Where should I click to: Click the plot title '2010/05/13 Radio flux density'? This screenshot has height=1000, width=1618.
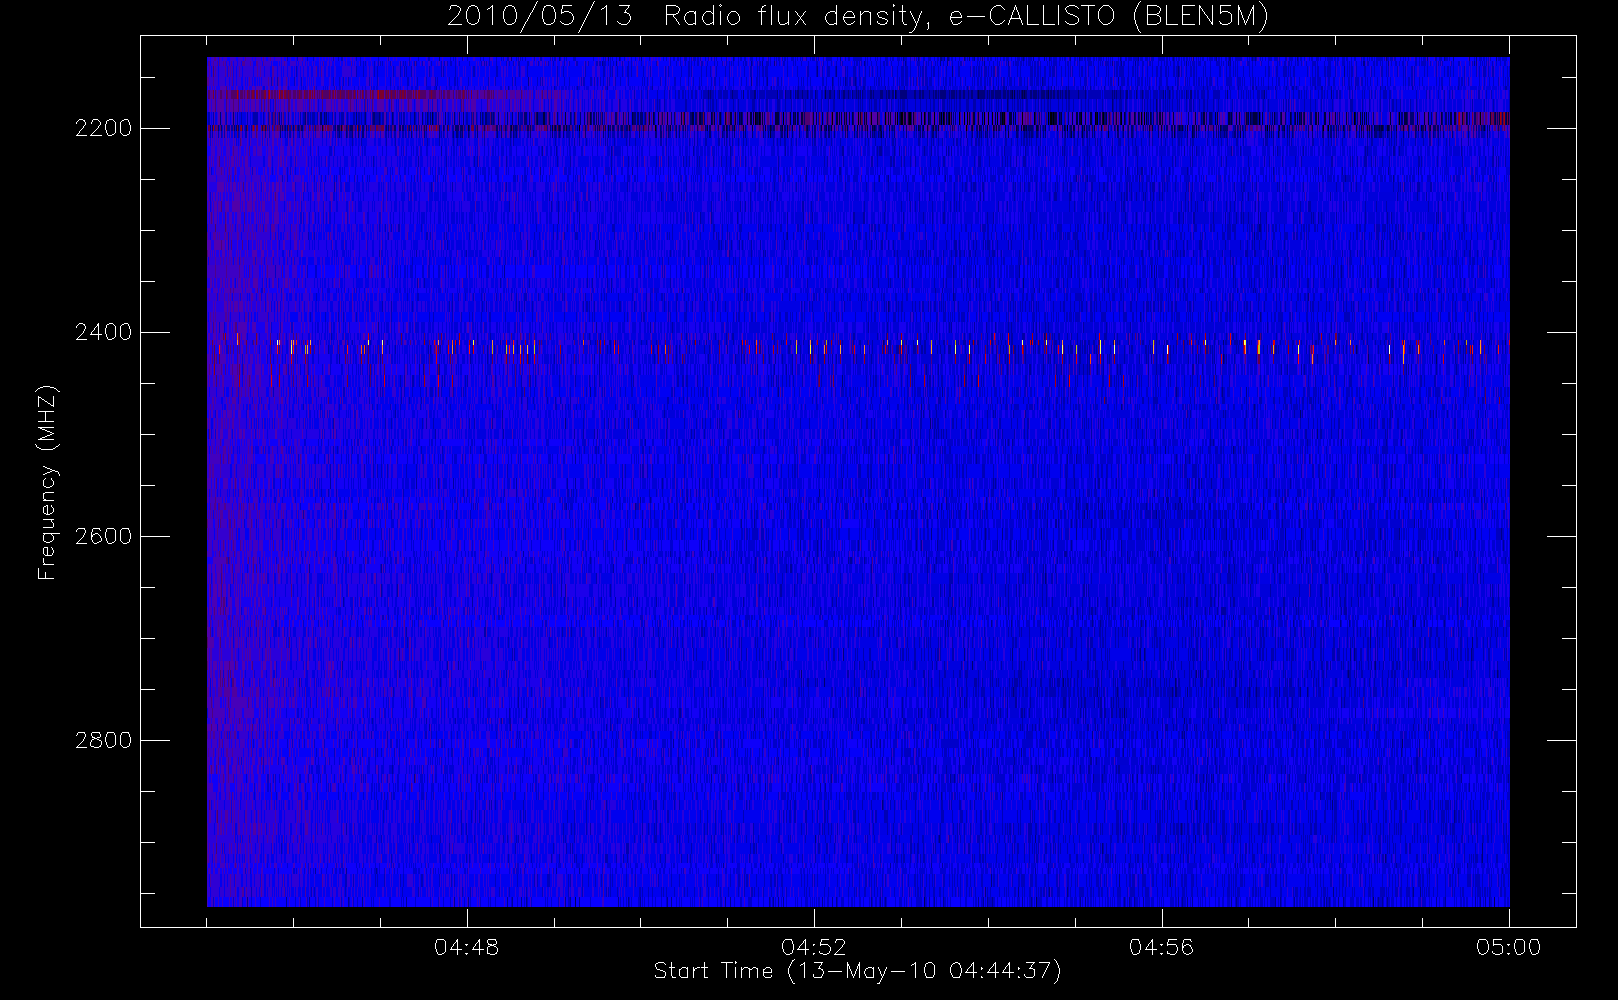tap(857, 17)
